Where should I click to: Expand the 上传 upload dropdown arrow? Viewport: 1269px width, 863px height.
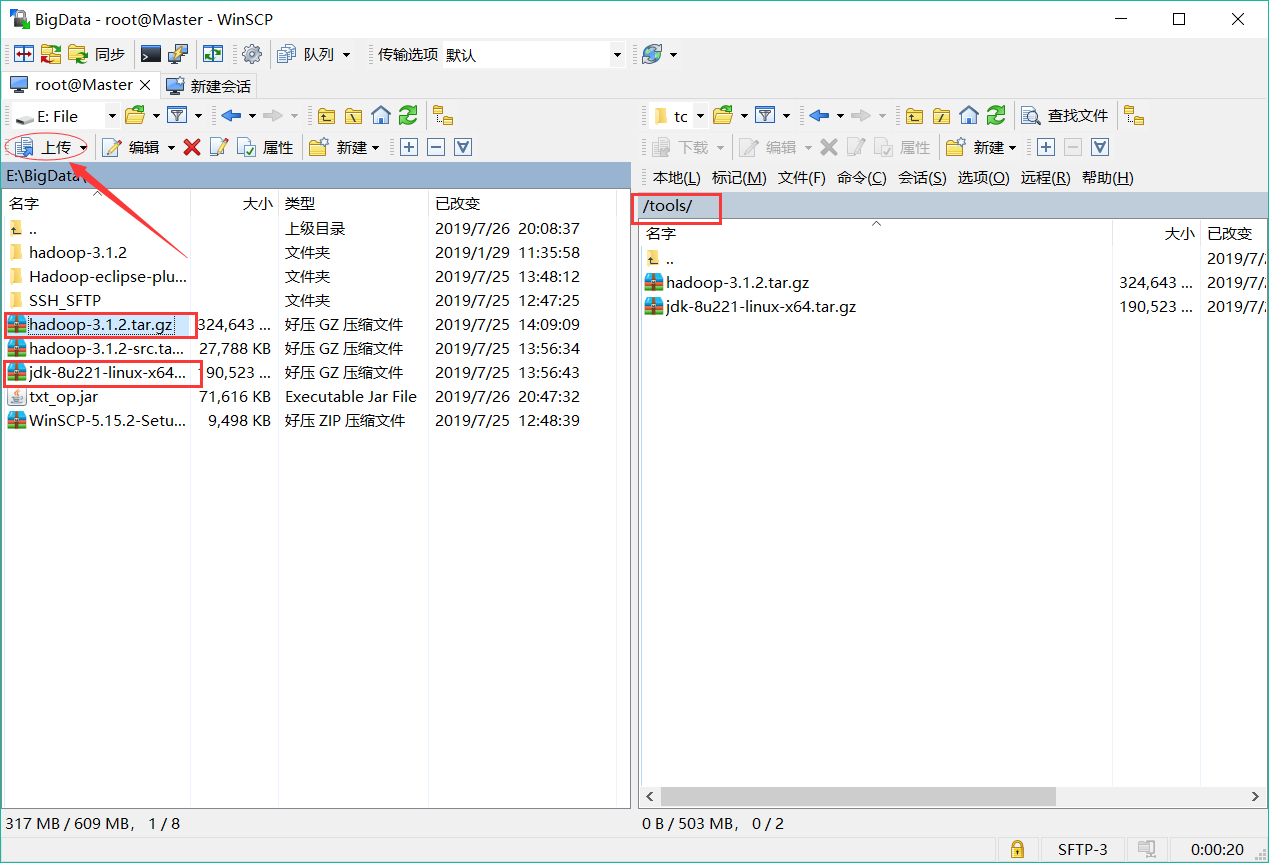pos(84,147)
